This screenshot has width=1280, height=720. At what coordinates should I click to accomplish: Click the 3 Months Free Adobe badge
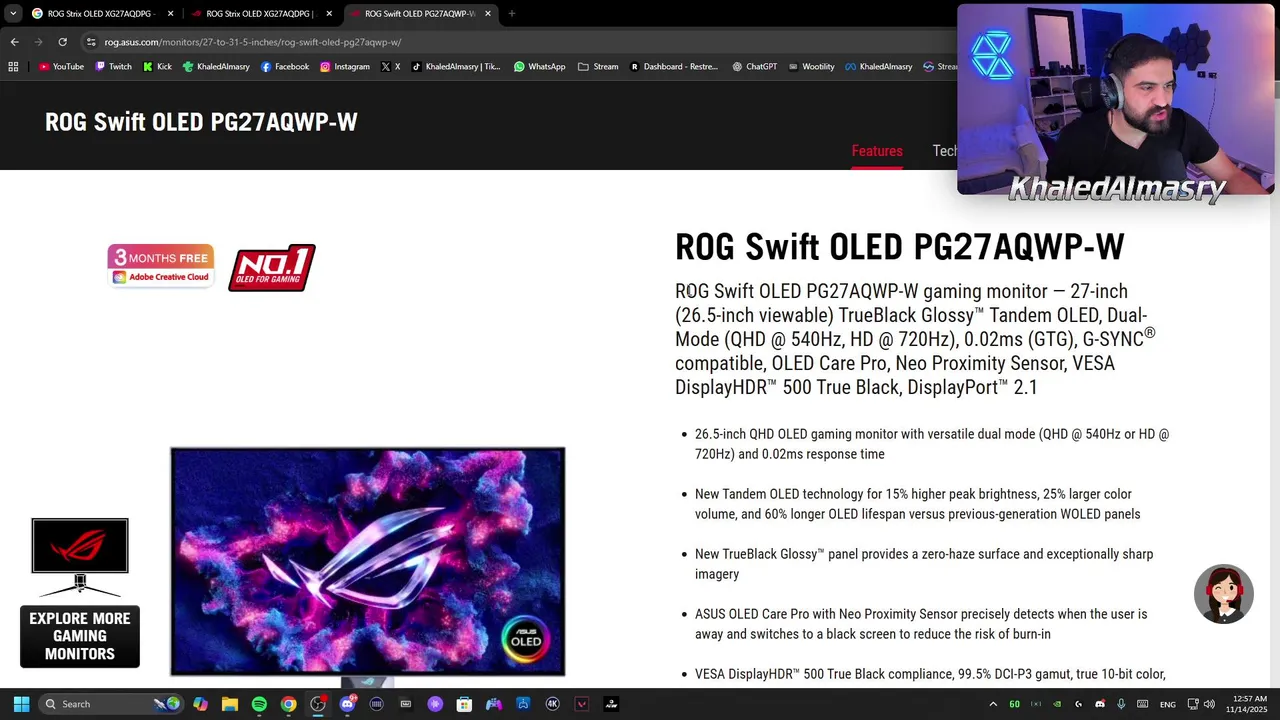click(x=161, y=266)
